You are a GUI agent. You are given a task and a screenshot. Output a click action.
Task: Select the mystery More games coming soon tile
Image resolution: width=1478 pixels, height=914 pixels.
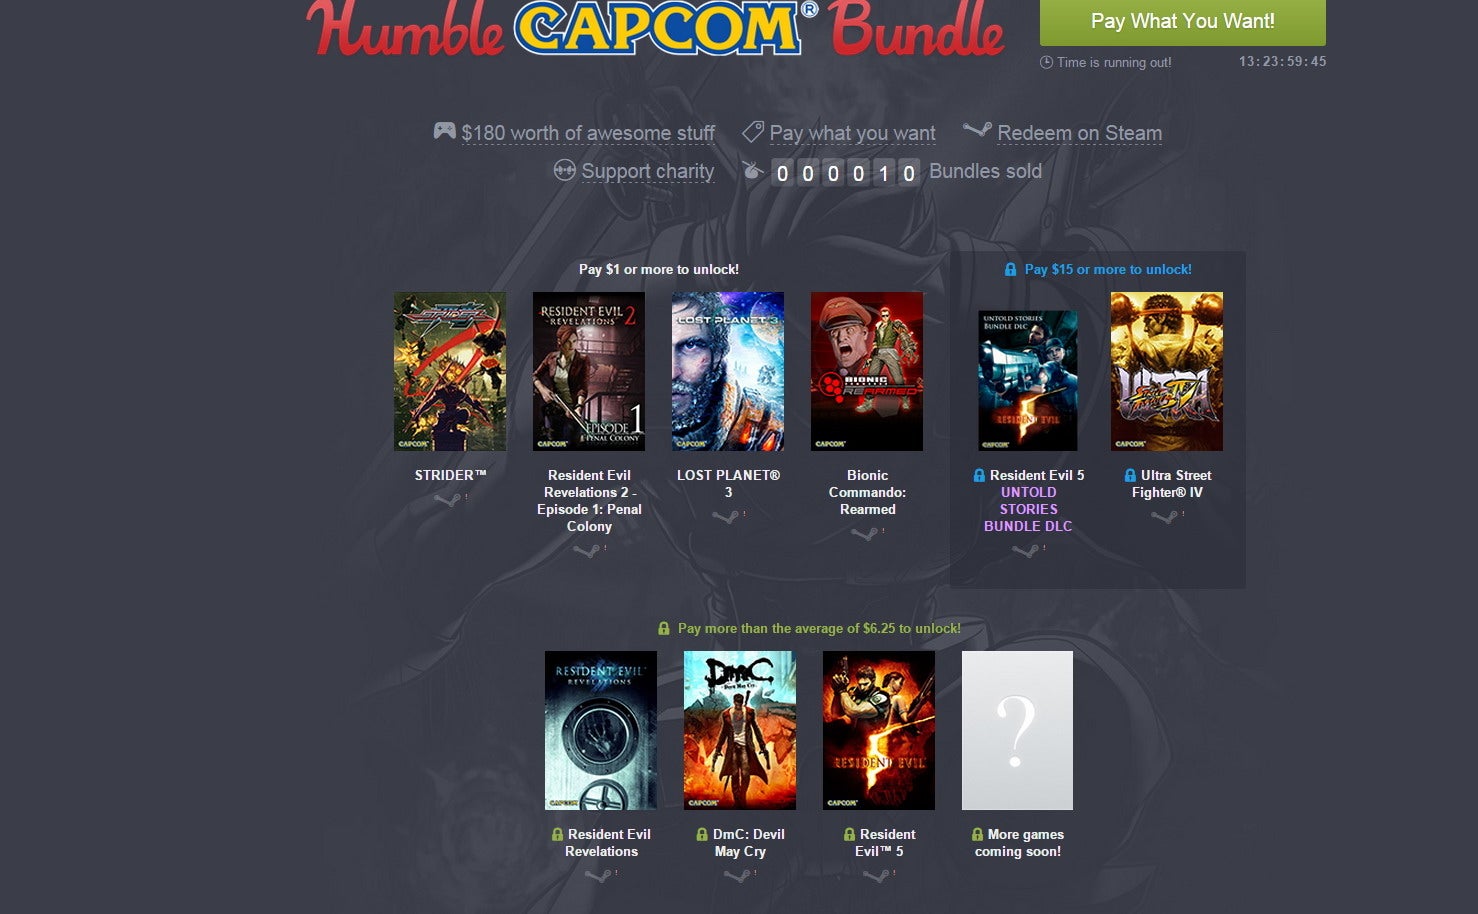click(1017, 730)
